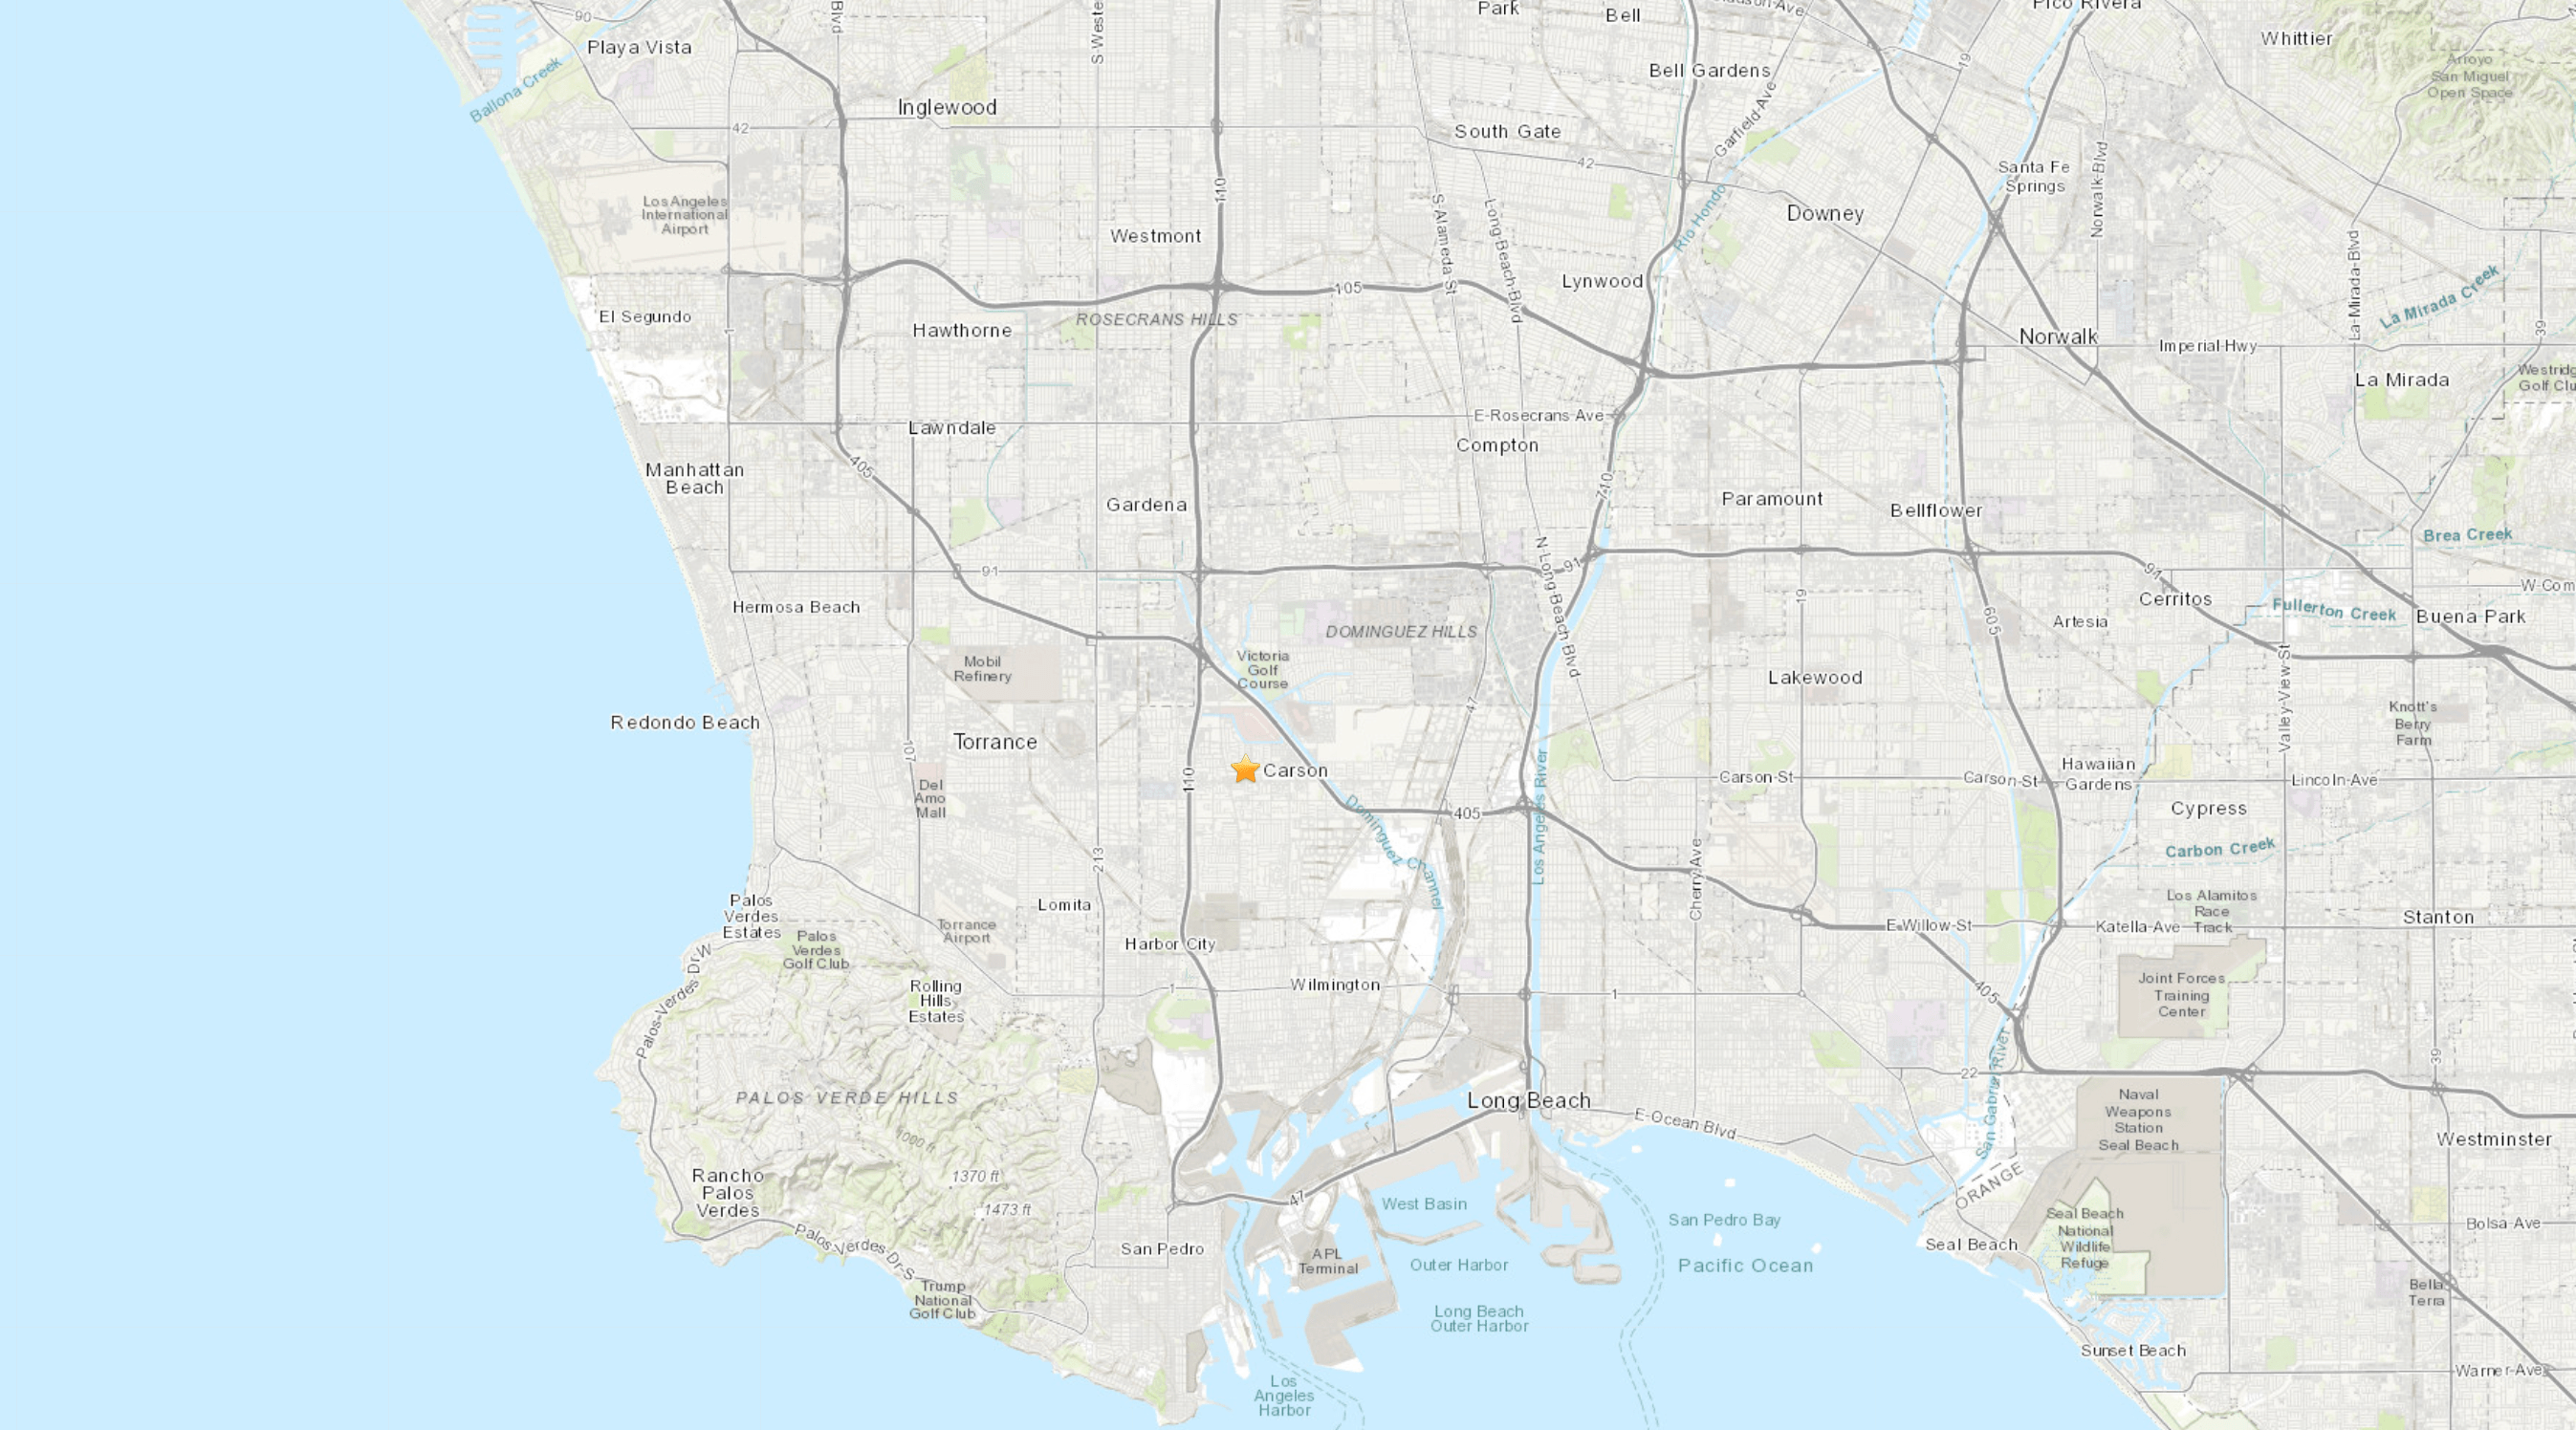Click the Seal Beach city label
The width and height of the screenshot is (2576, 1430).
[x=1971, y=1245]
